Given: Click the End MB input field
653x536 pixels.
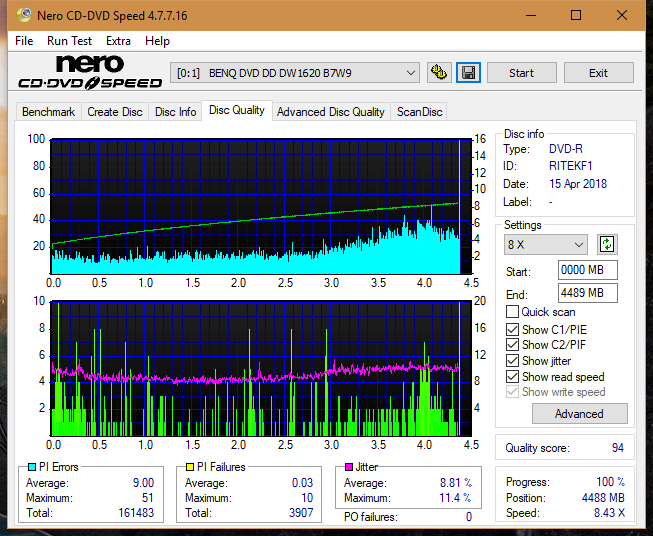Looking at the screenshot, I should click(x=587, y=293).
